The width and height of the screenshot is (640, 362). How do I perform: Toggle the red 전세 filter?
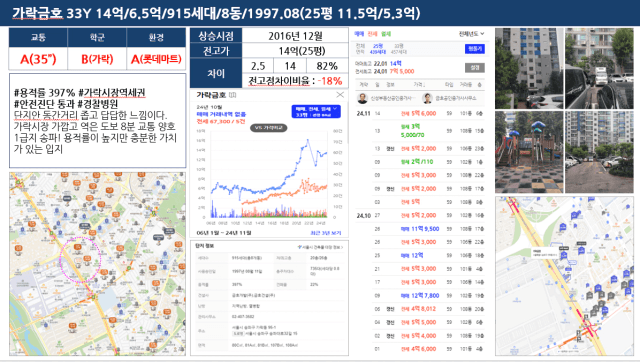tap(372, 34)
